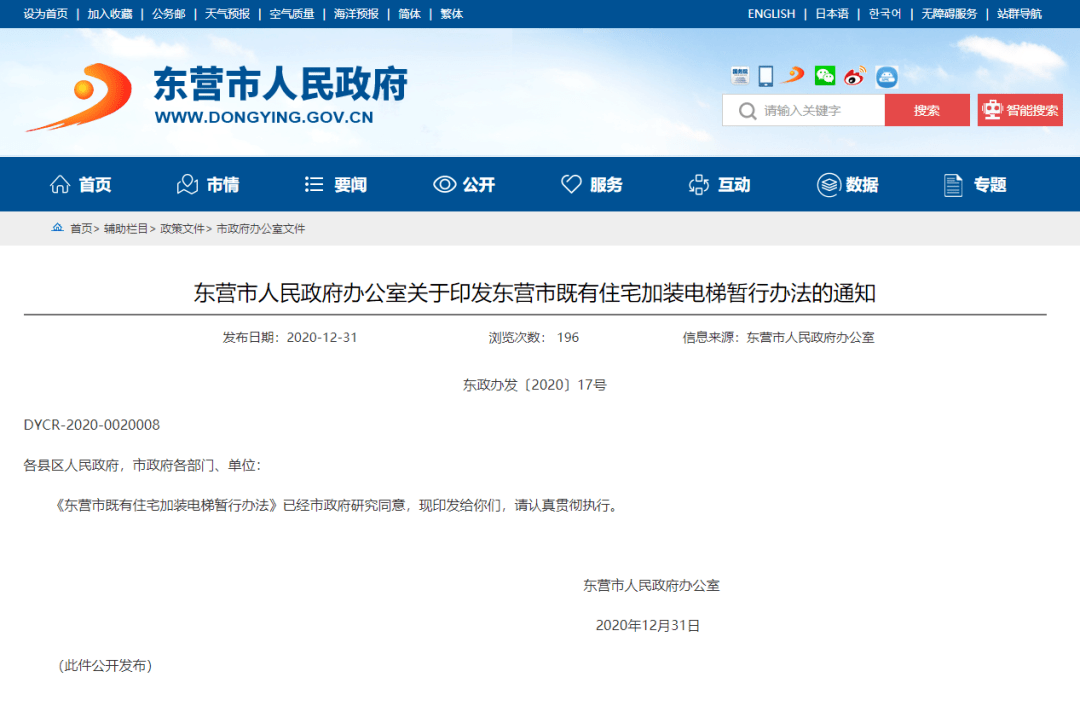Select the 专题 special topics menu
Image resolution: width=1080 pixels, height=706 pixels.
coord(975,185)
